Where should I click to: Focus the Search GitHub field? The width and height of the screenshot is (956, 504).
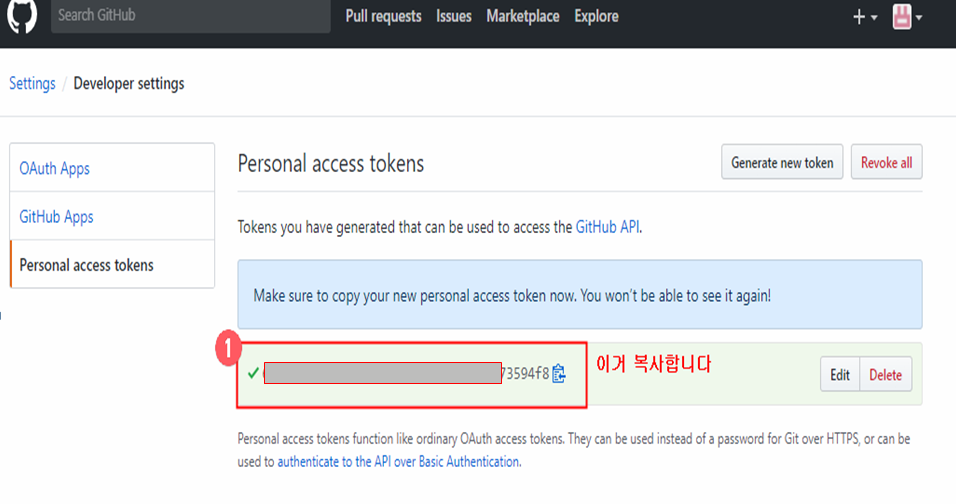(x=191, y=15)
